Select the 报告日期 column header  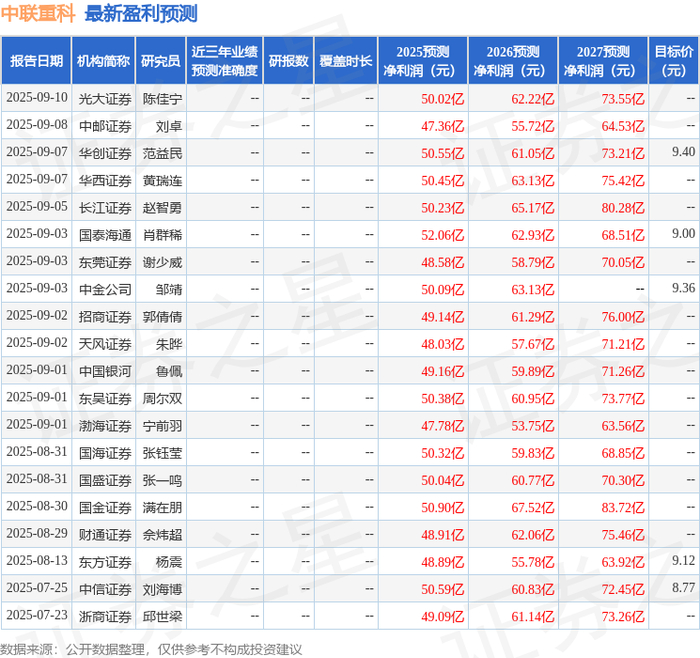36,61
